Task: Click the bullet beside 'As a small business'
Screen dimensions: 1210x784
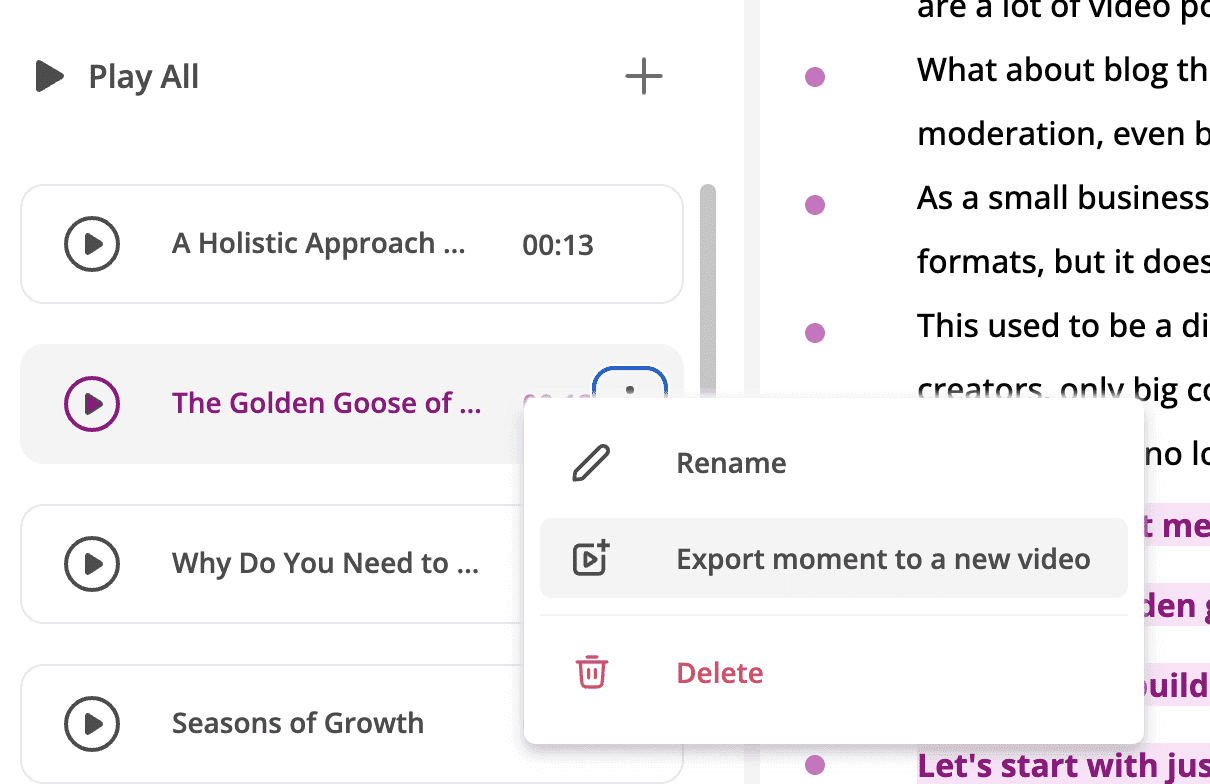Action: coord(815,204)
